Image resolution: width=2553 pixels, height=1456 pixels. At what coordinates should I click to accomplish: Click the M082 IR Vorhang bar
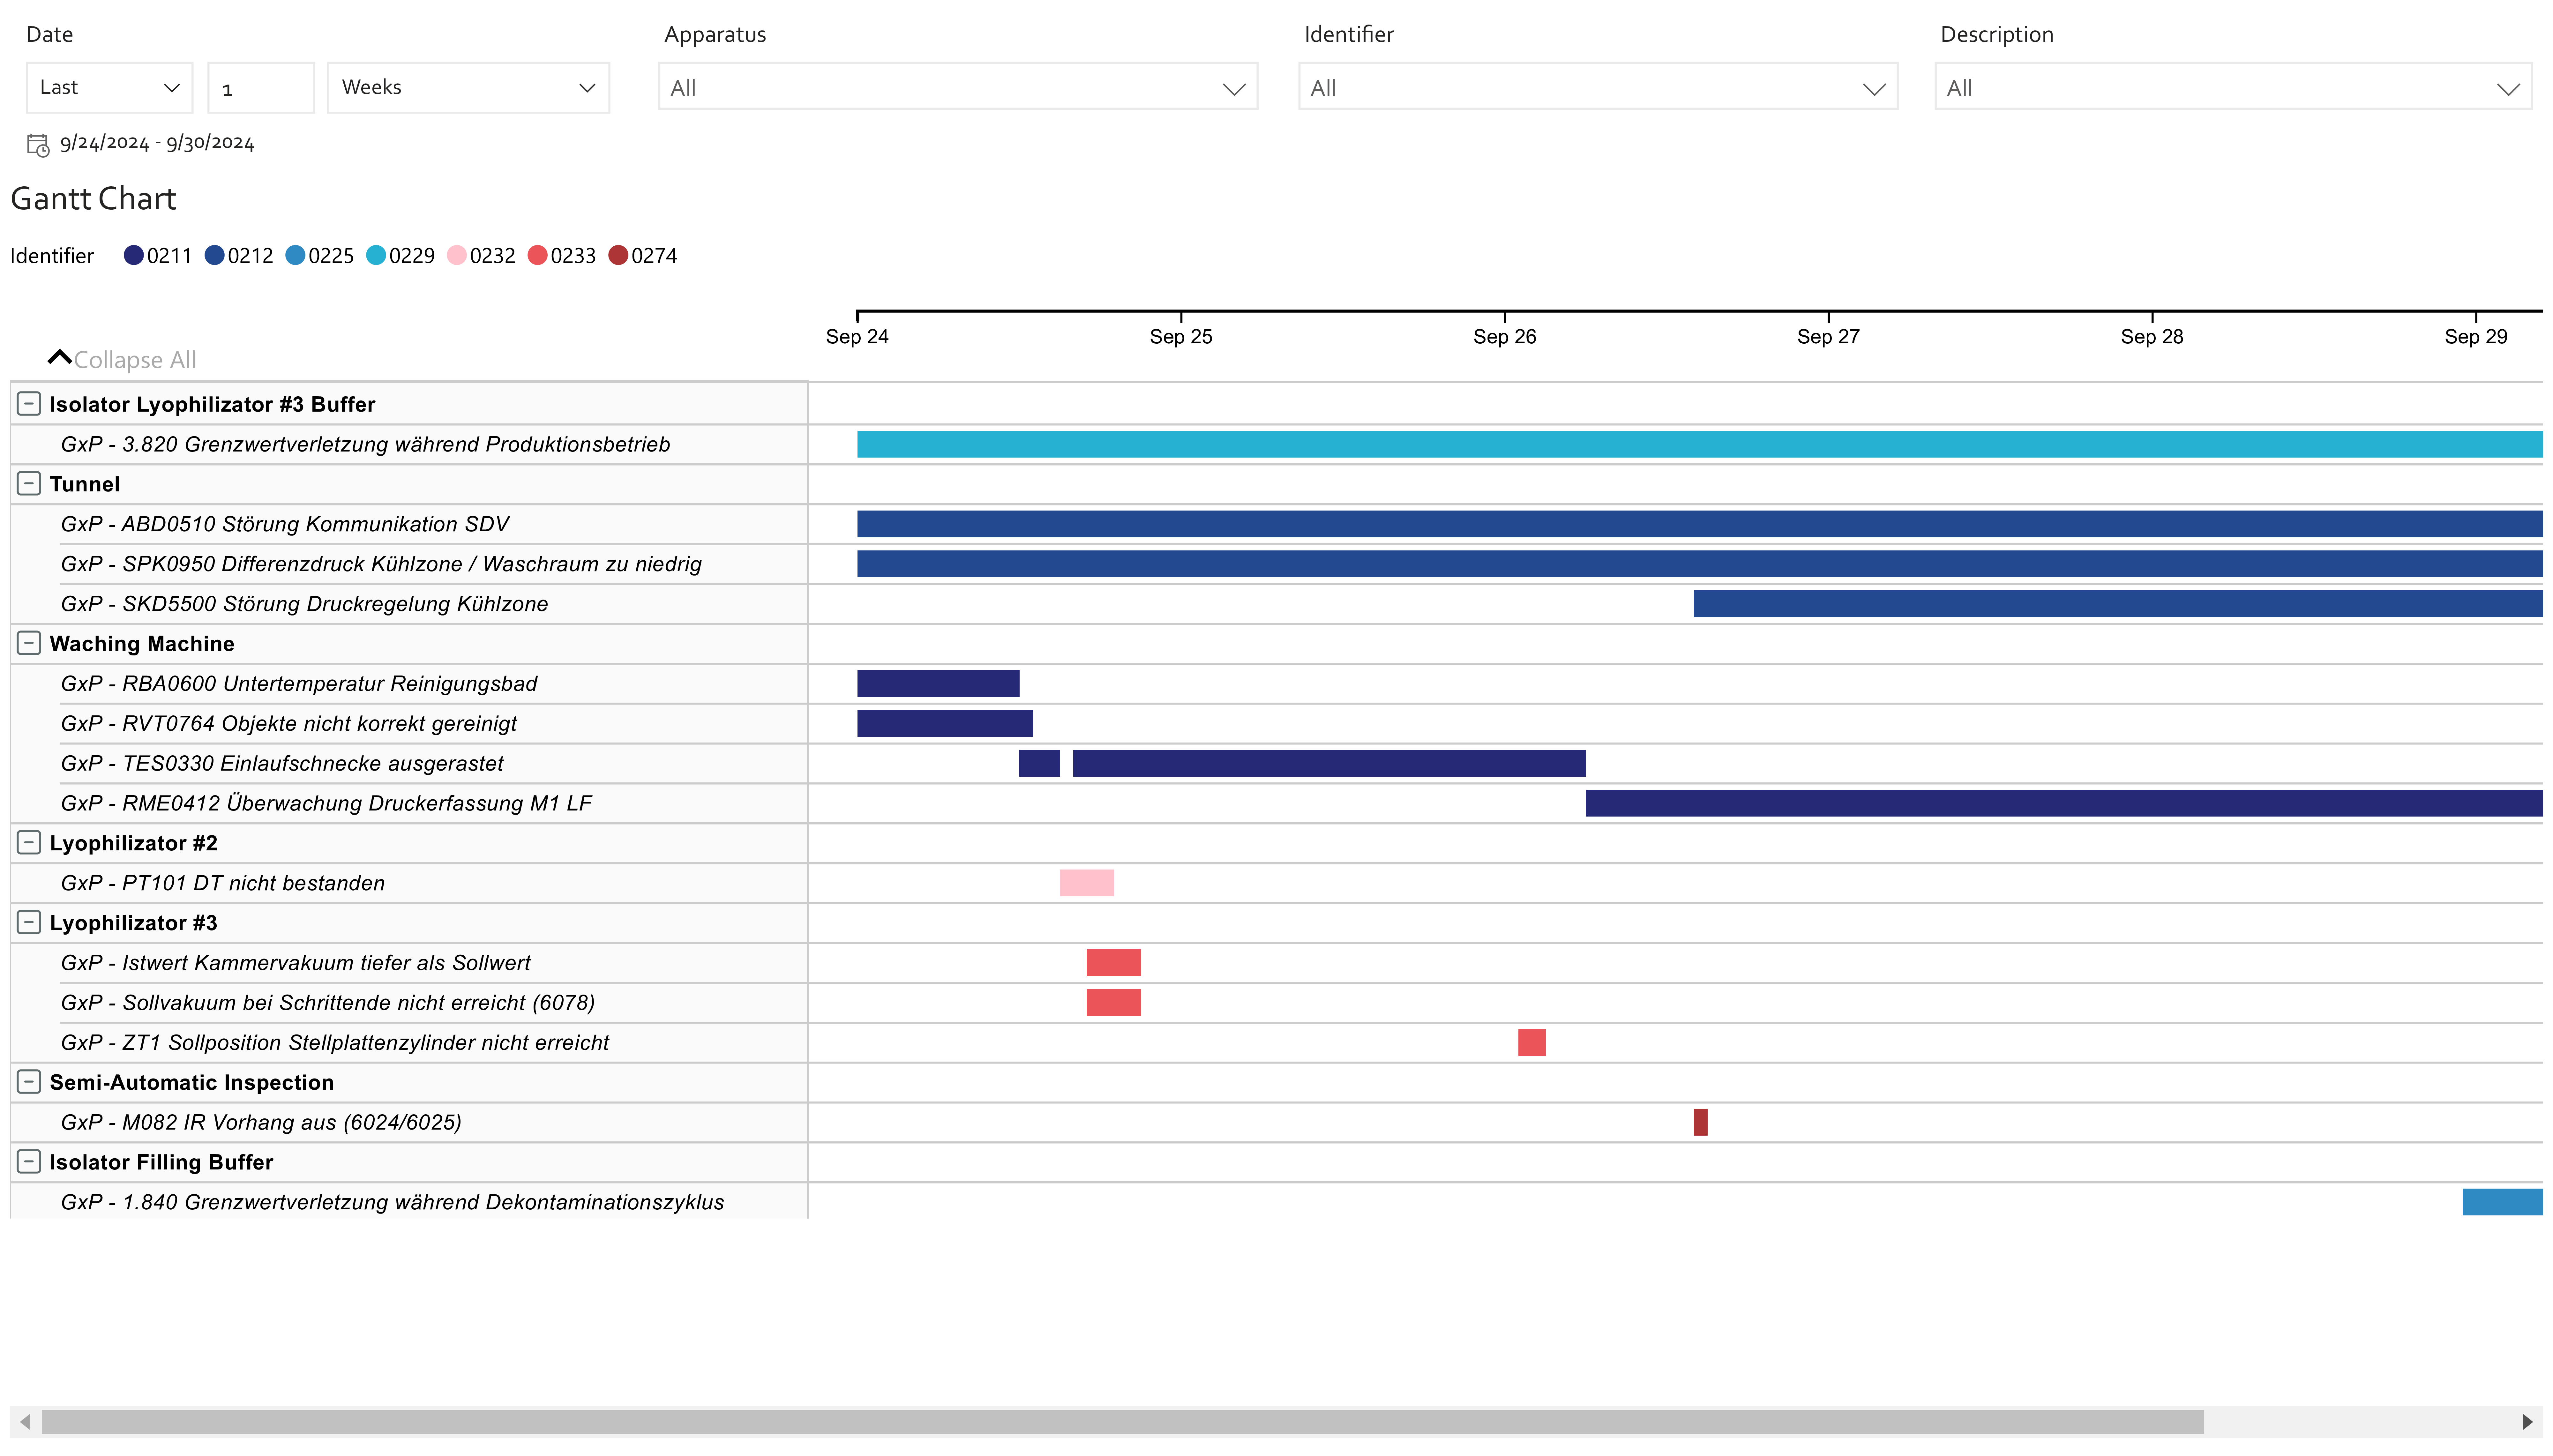[1701, 1122]
